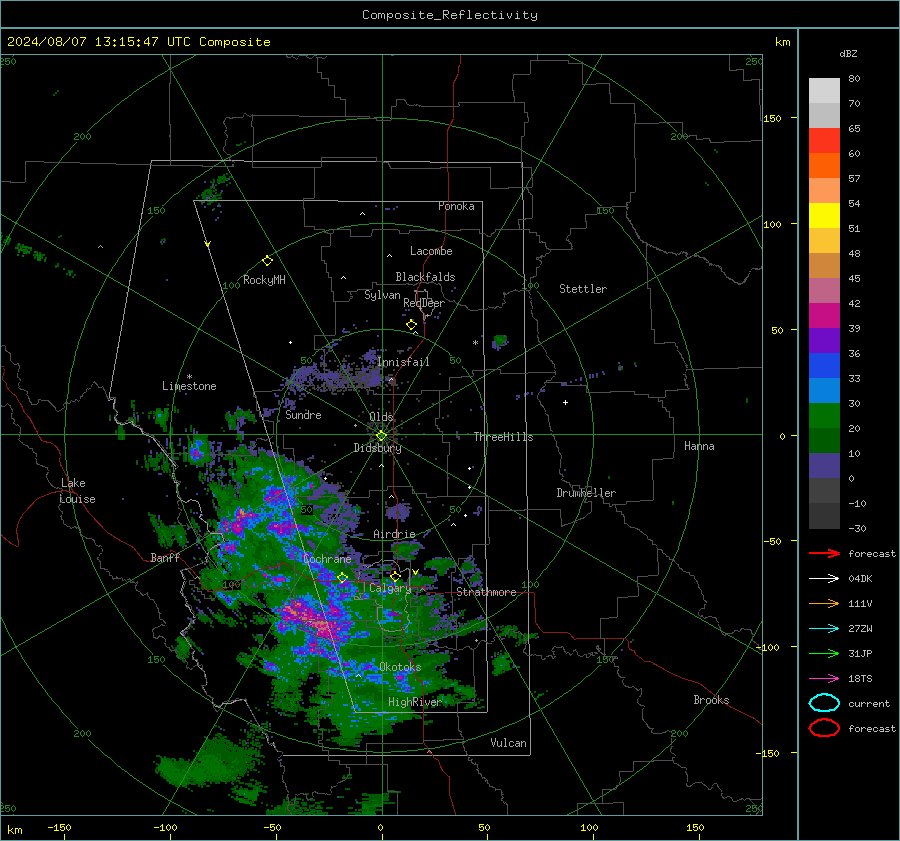Click the Banff town label
The height and width of the screenshot is (841, 900).
click(x=165, y=557)
